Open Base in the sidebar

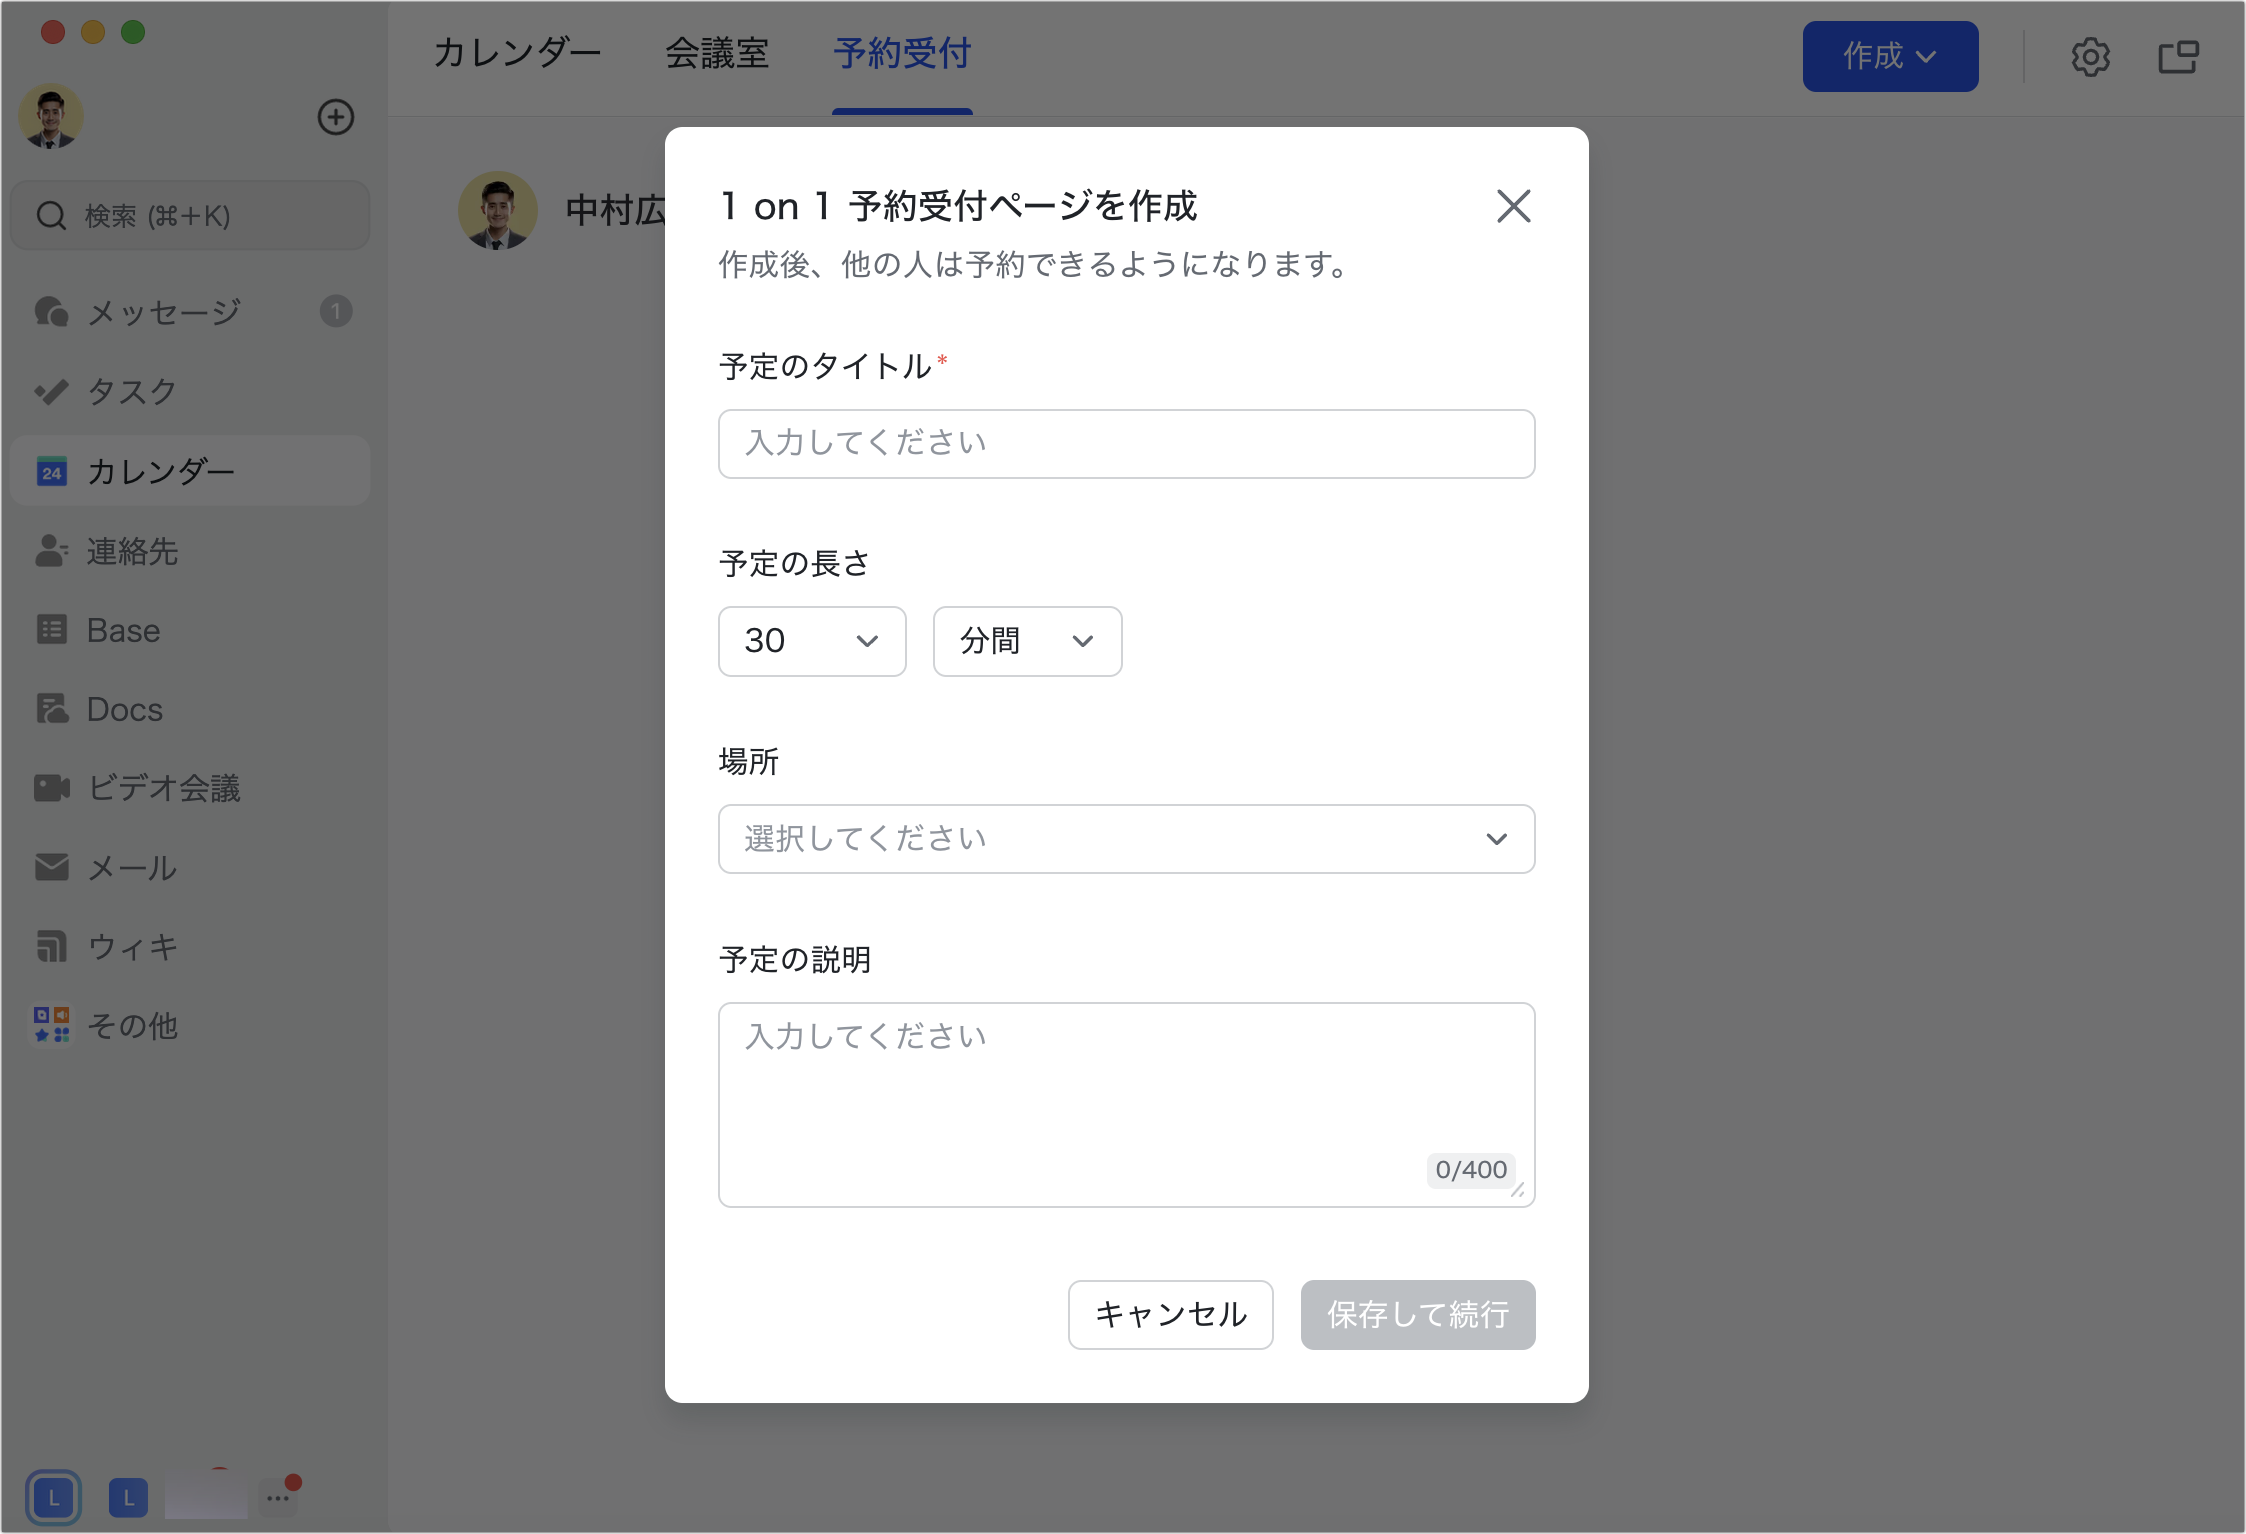pyautogui.click(x=190, y=630)
